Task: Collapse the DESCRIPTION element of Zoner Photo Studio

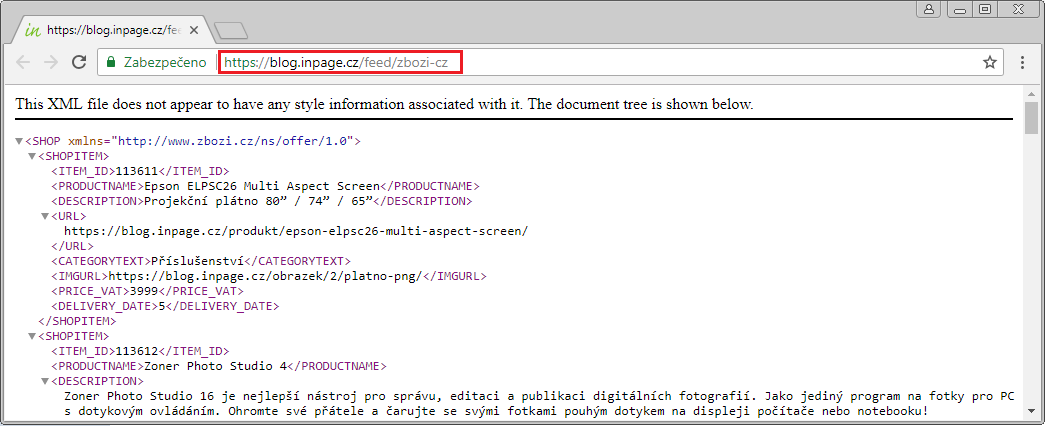Action: [45, 381]
